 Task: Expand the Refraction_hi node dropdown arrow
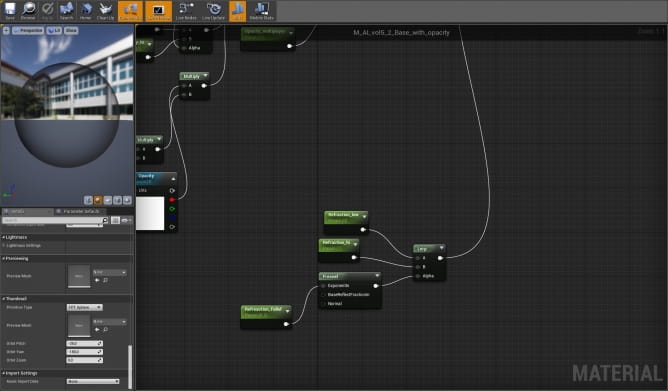pos(355,244)
